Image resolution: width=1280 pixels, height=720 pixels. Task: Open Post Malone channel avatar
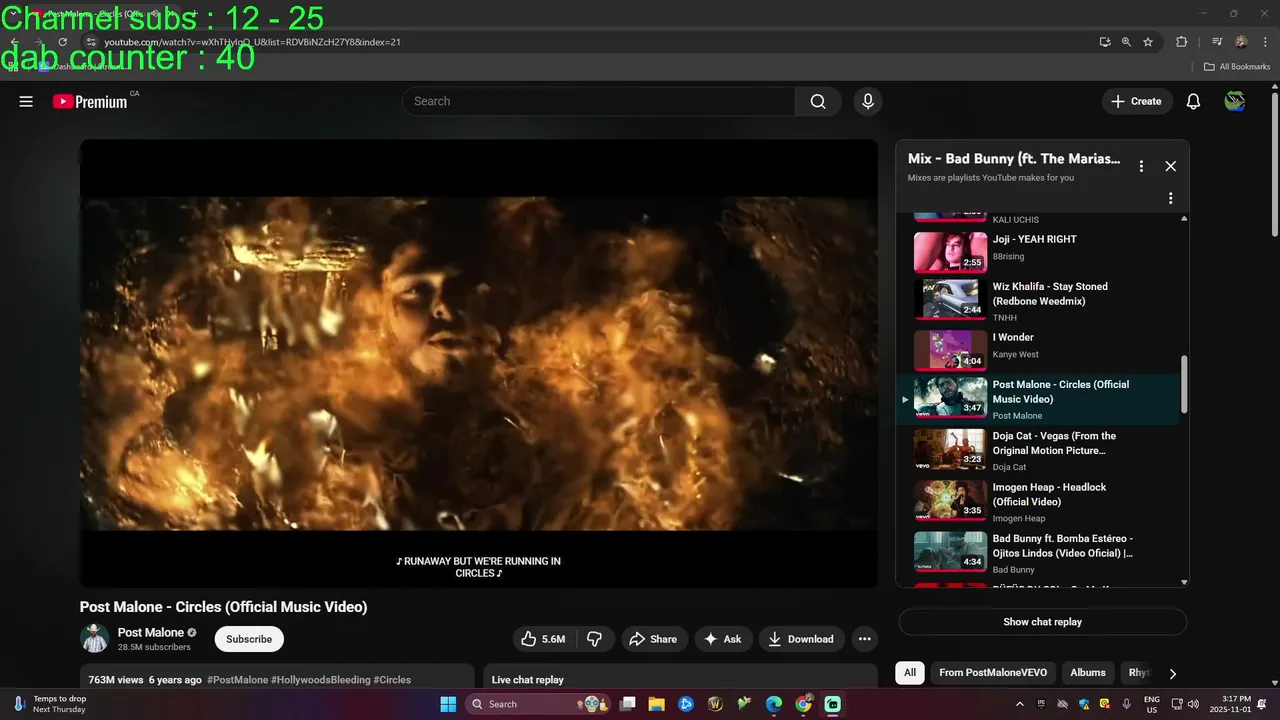coord(95,638)
